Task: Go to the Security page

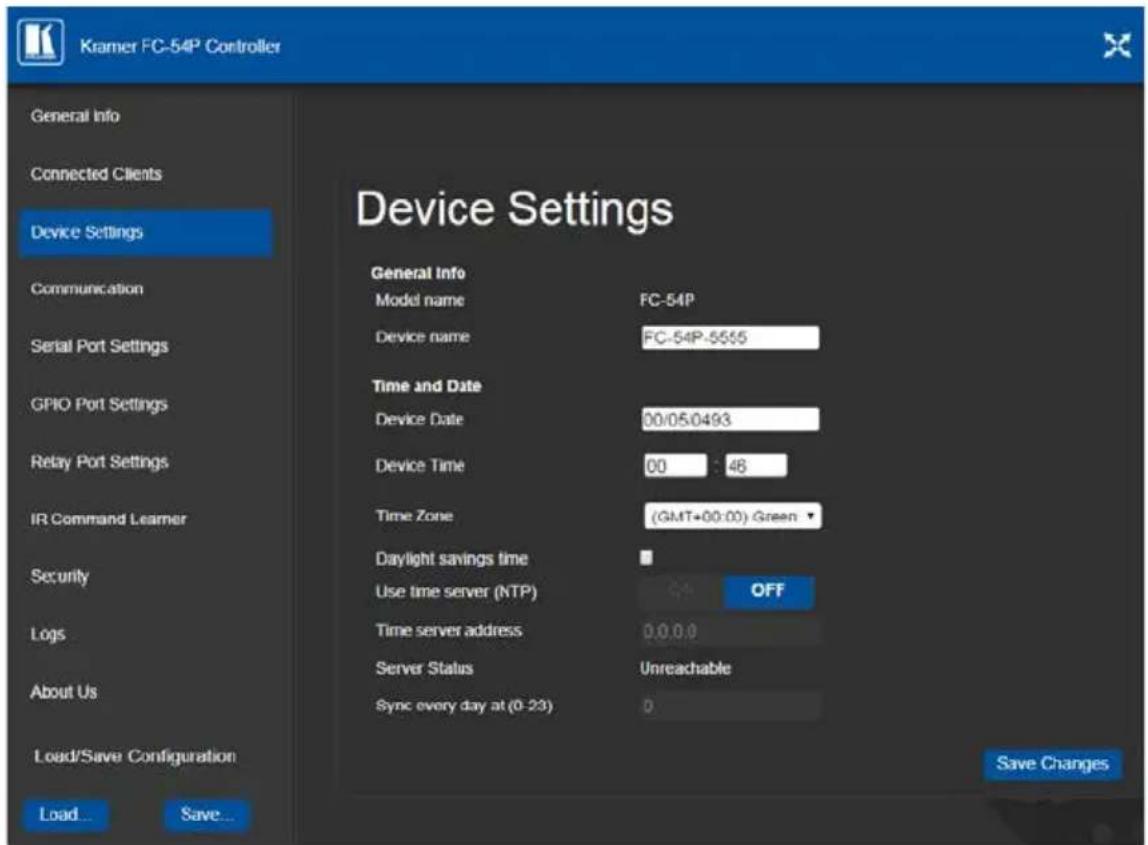Action: pos(59,576)
